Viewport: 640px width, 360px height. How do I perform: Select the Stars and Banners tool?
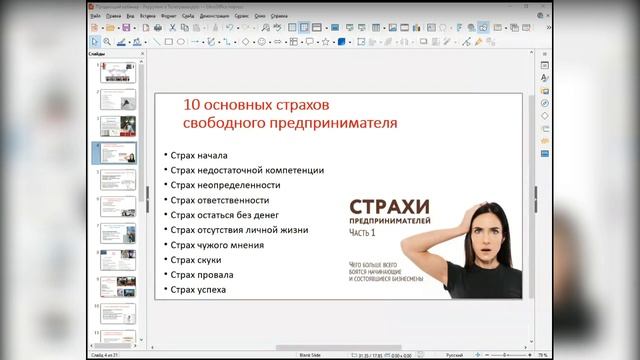325,42
